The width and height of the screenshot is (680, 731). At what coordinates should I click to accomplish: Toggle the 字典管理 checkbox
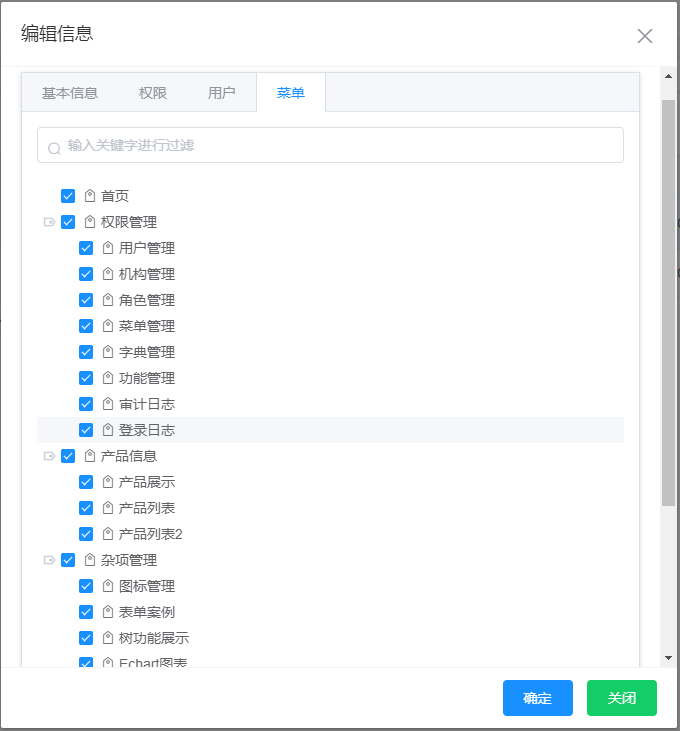[x=86, y=352]
